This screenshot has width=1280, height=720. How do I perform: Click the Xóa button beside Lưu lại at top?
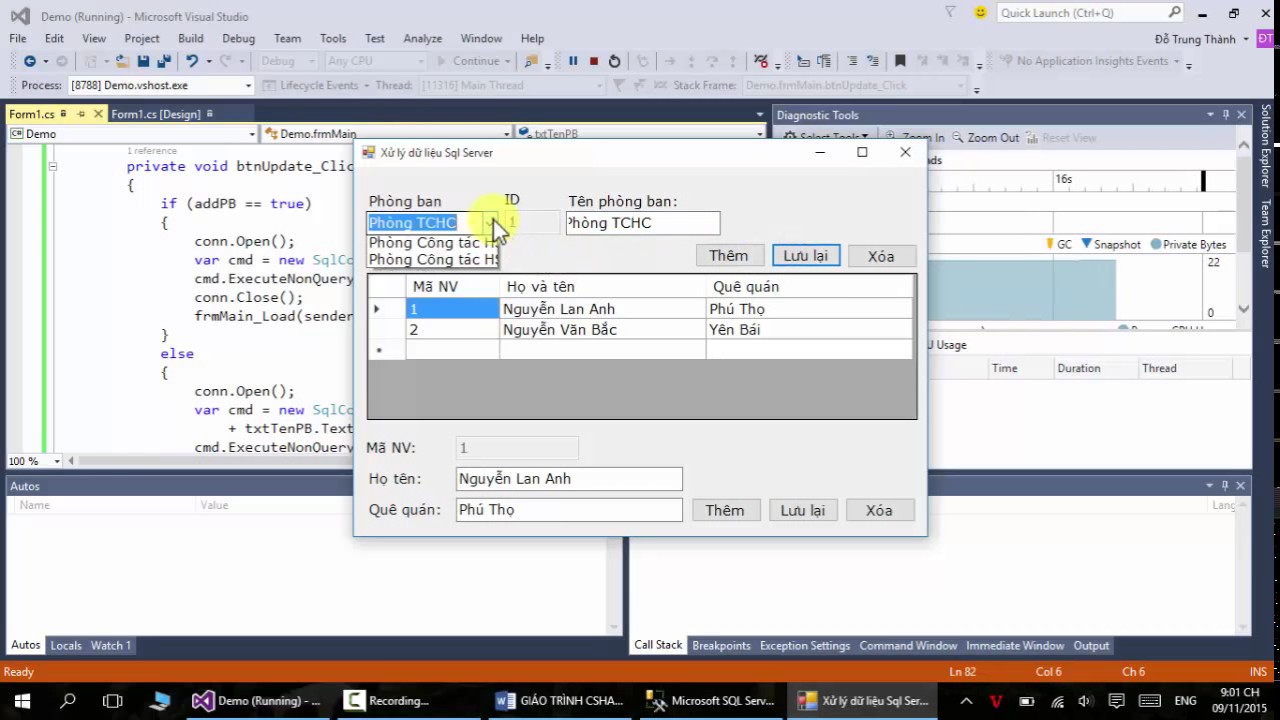point(880,256)
